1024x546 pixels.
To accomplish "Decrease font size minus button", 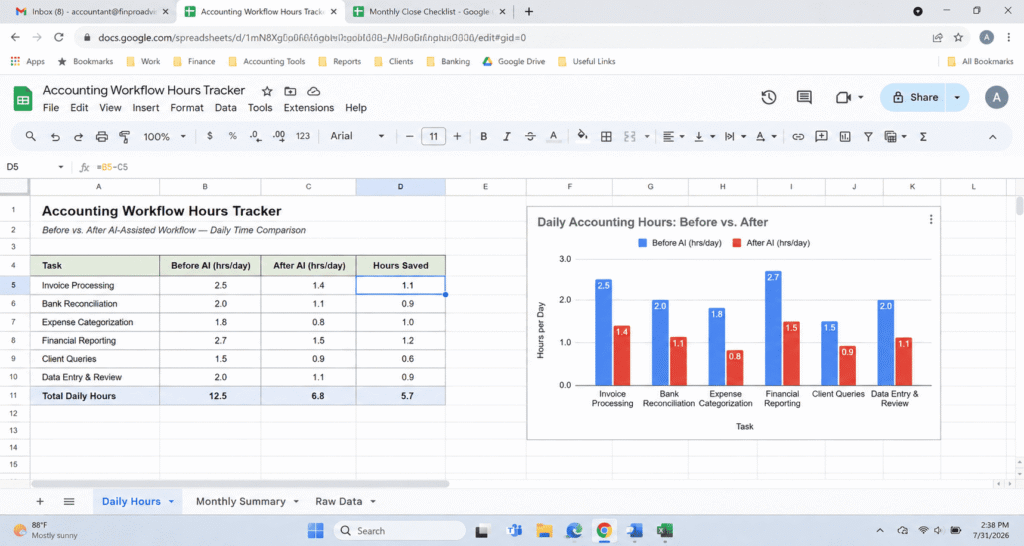I will point(409,136).
